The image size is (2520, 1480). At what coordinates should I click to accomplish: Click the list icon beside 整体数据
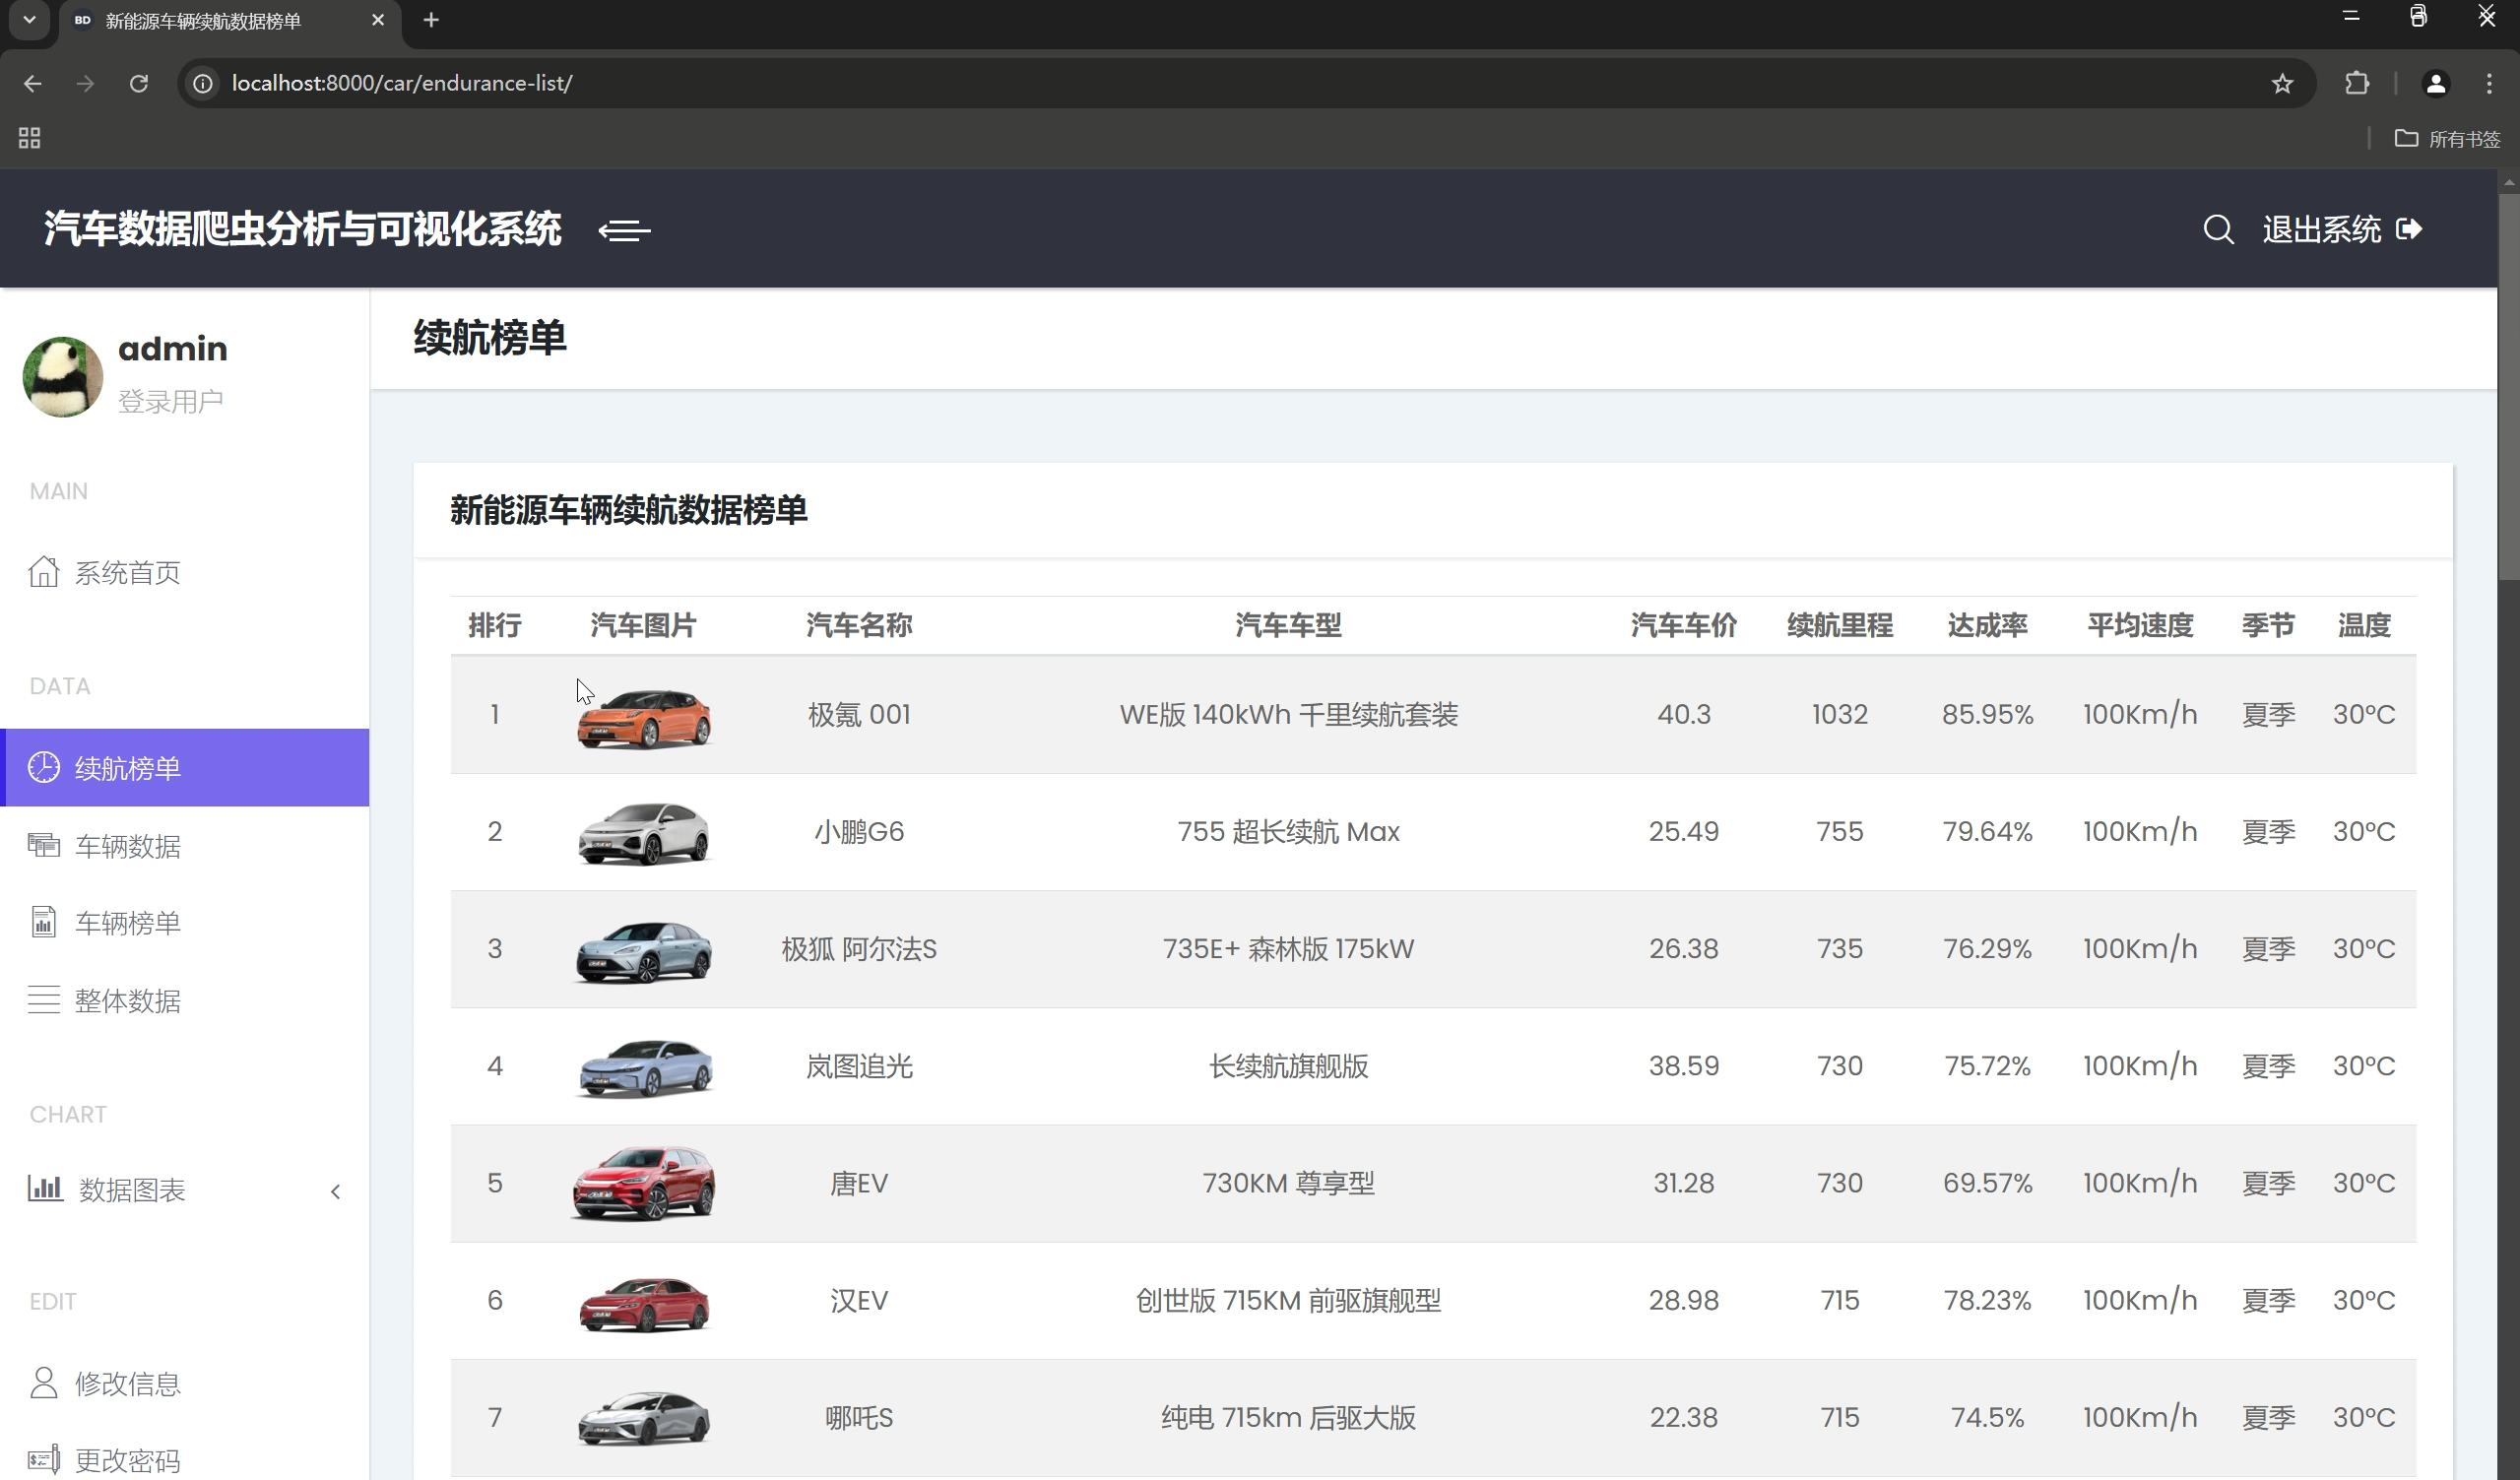pyautogui.click(x=43, y=1000)
